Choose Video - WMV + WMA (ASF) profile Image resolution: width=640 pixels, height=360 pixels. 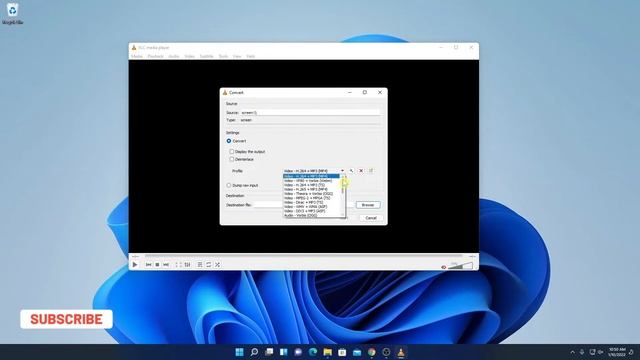311,207
